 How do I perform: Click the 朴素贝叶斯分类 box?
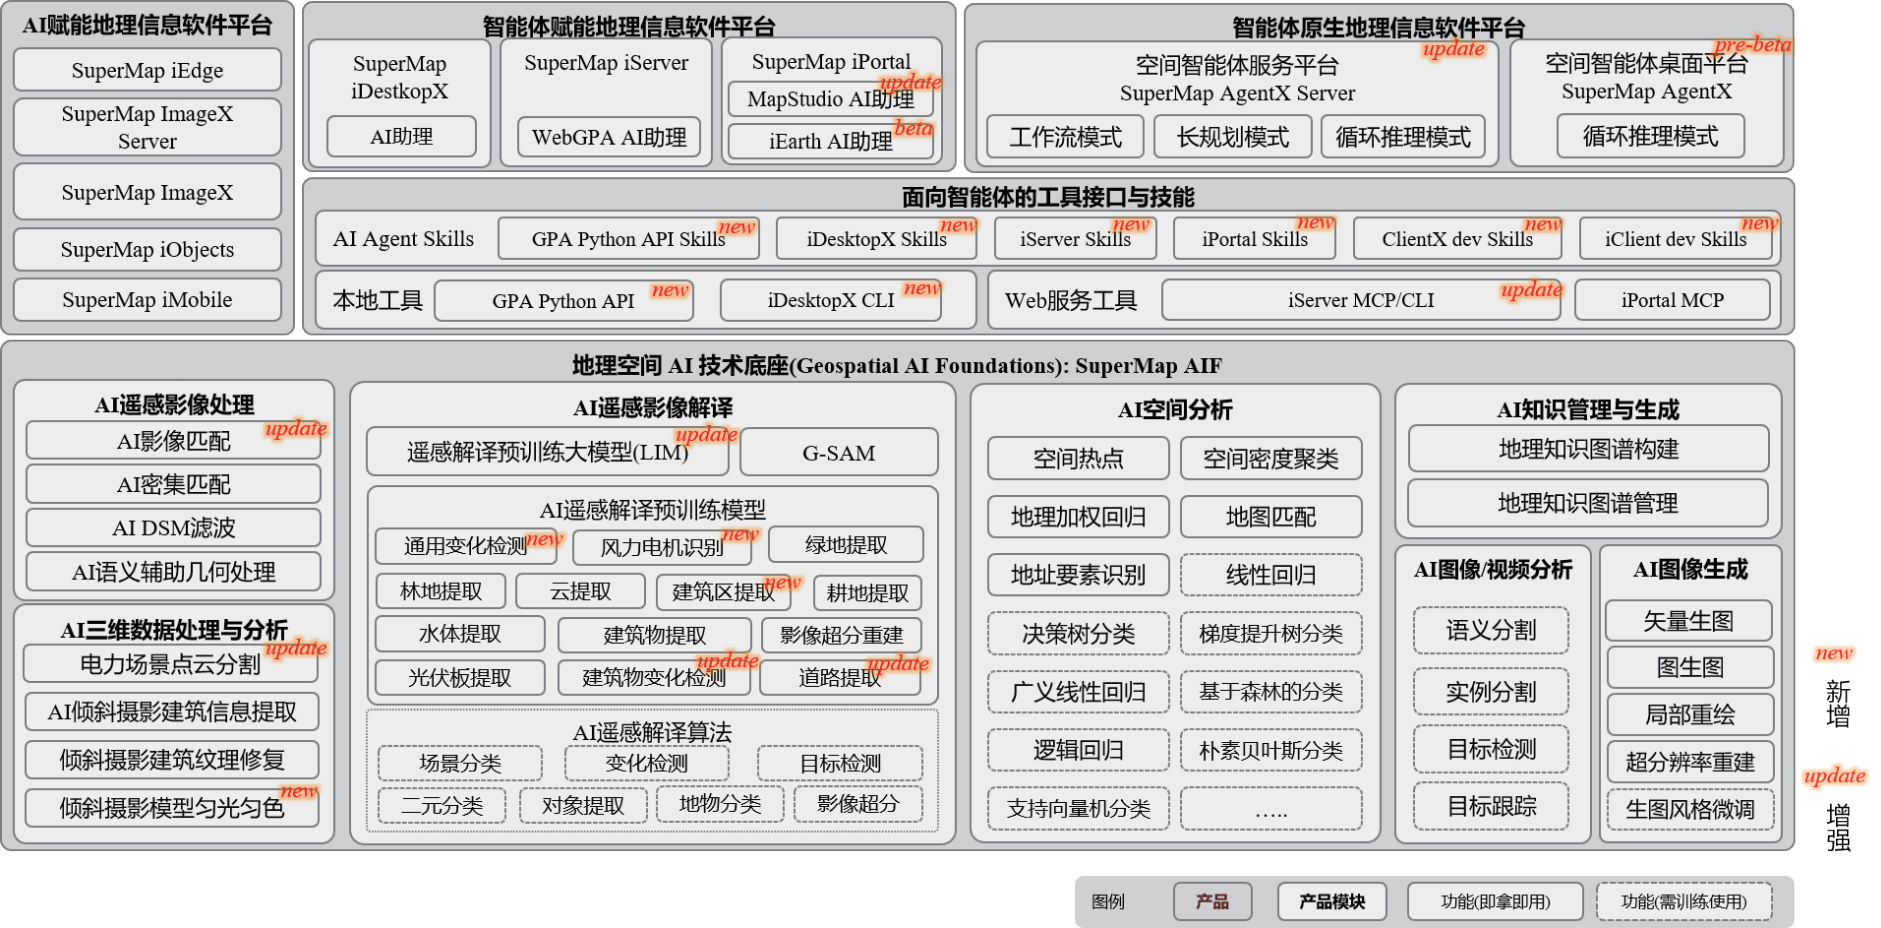1271,750
